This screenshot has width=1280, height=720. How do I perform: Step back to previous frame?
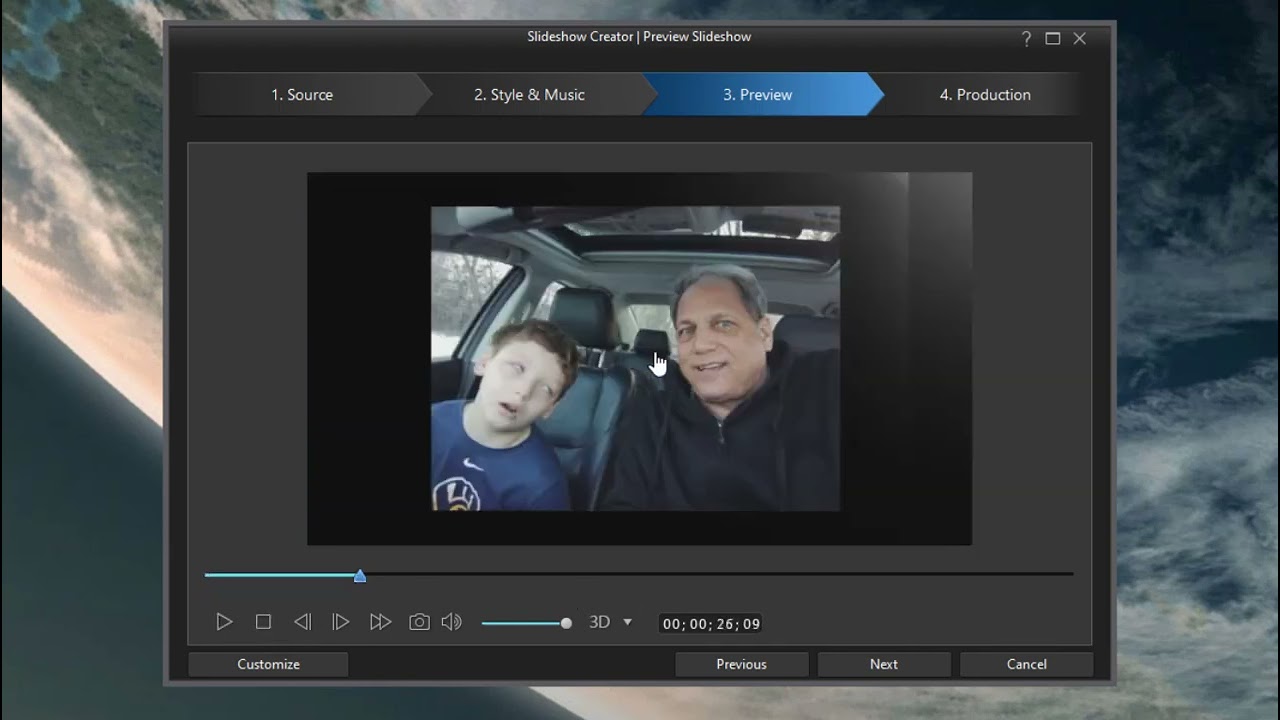coord(302,622)
